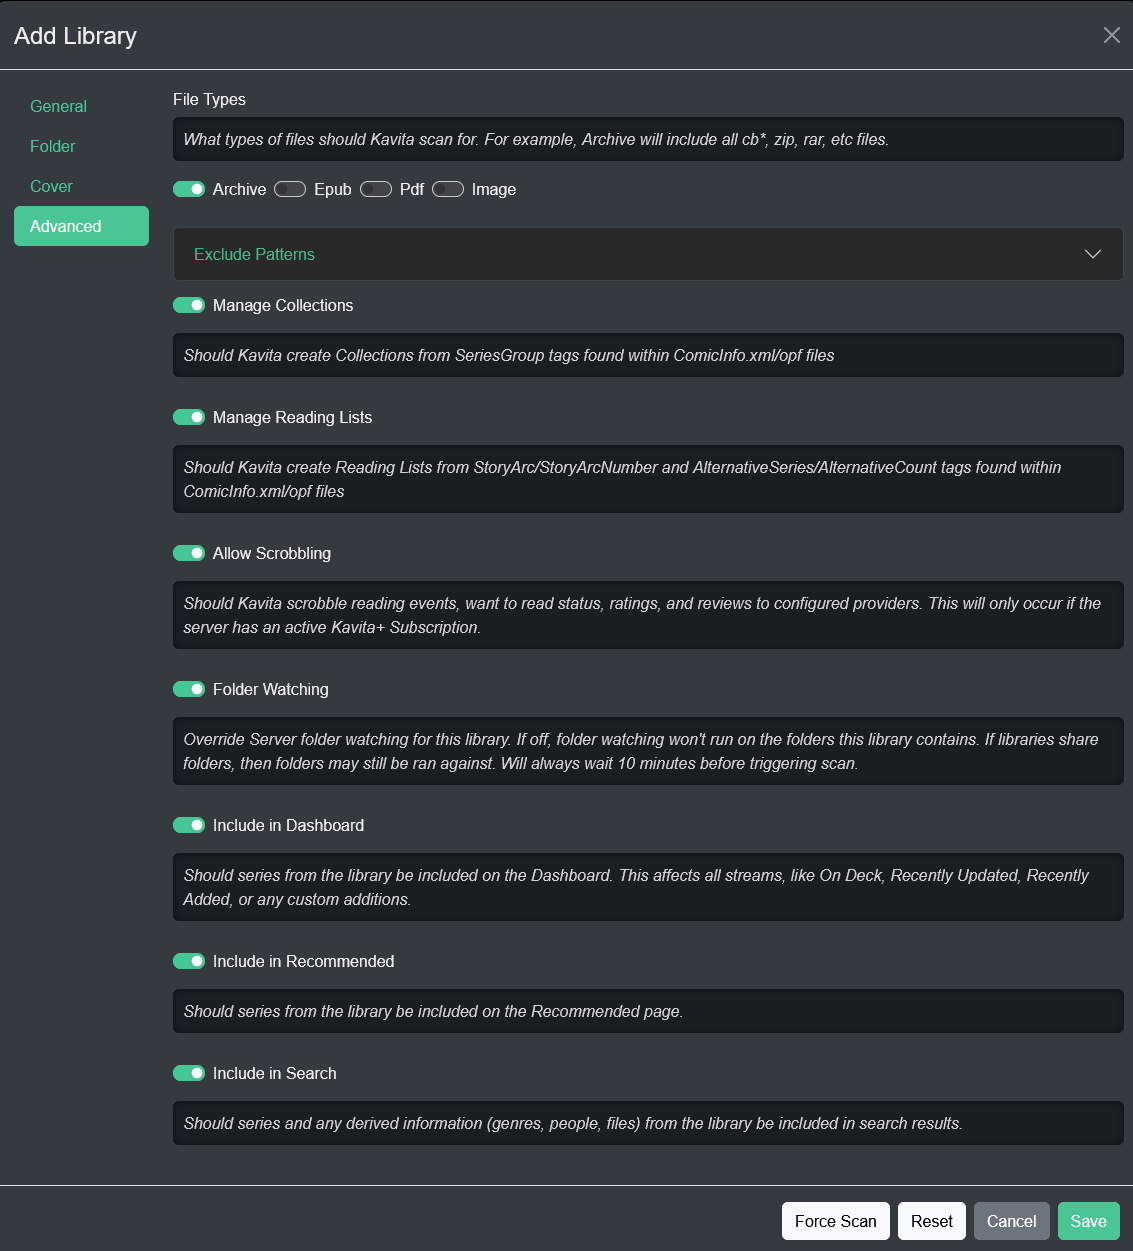Turn on the Image file type
The width and height of the screenshot is (1133, 1251).
tap(448, 190)
